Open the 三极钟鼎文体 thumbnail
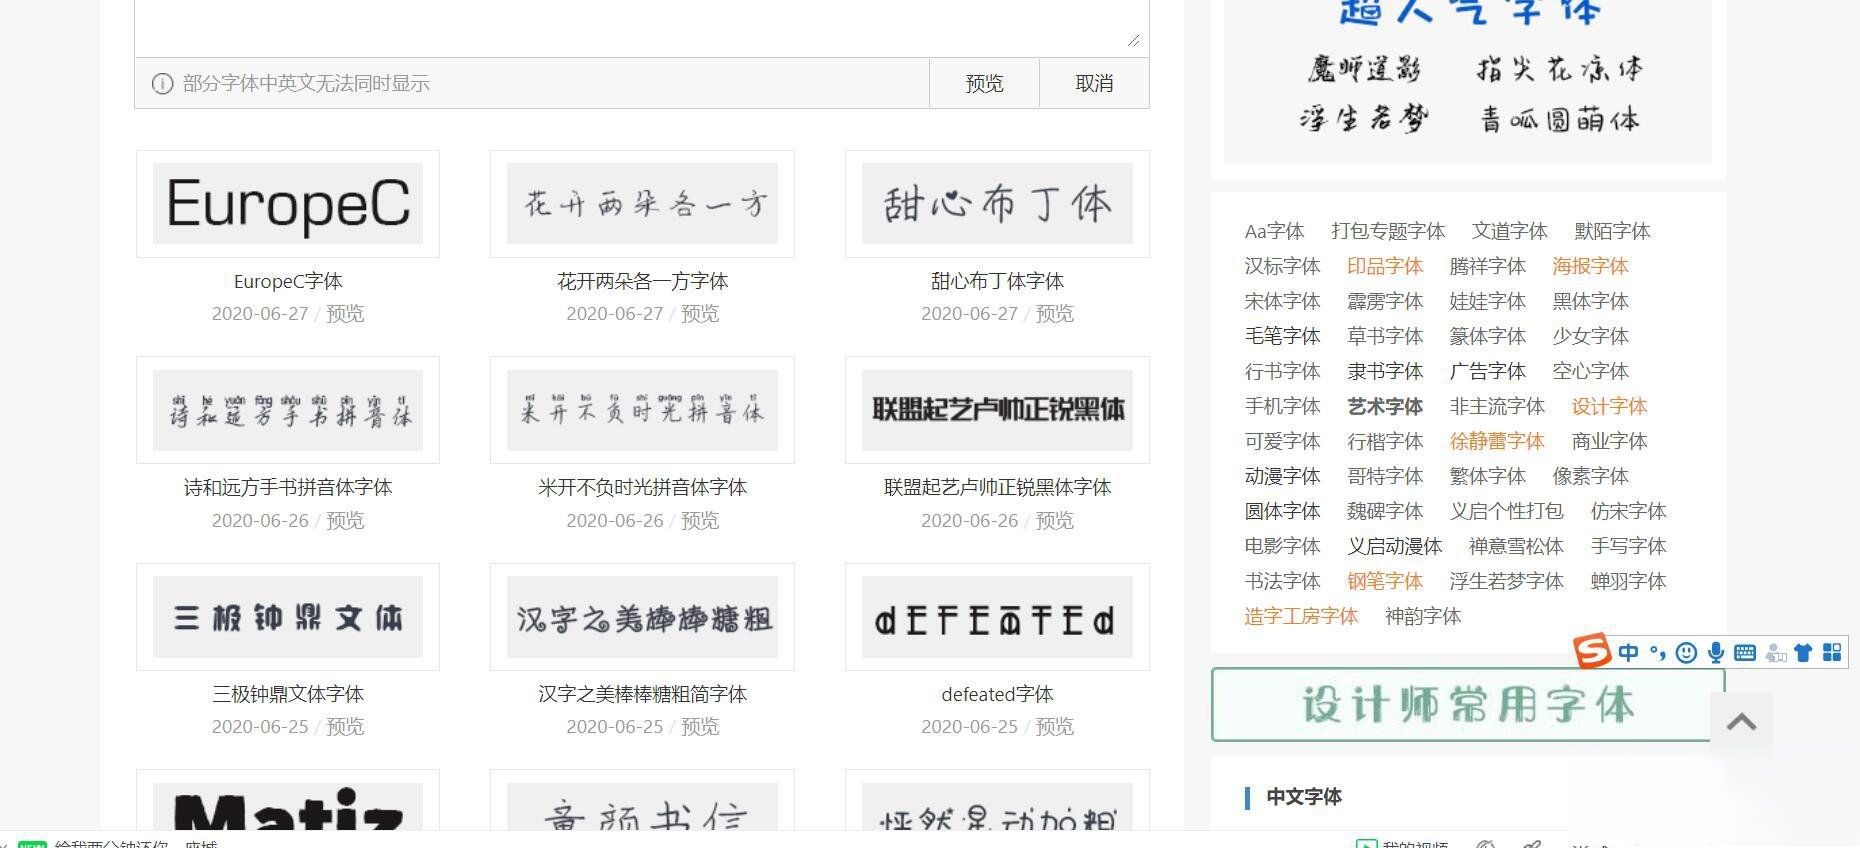 point(288,617)
